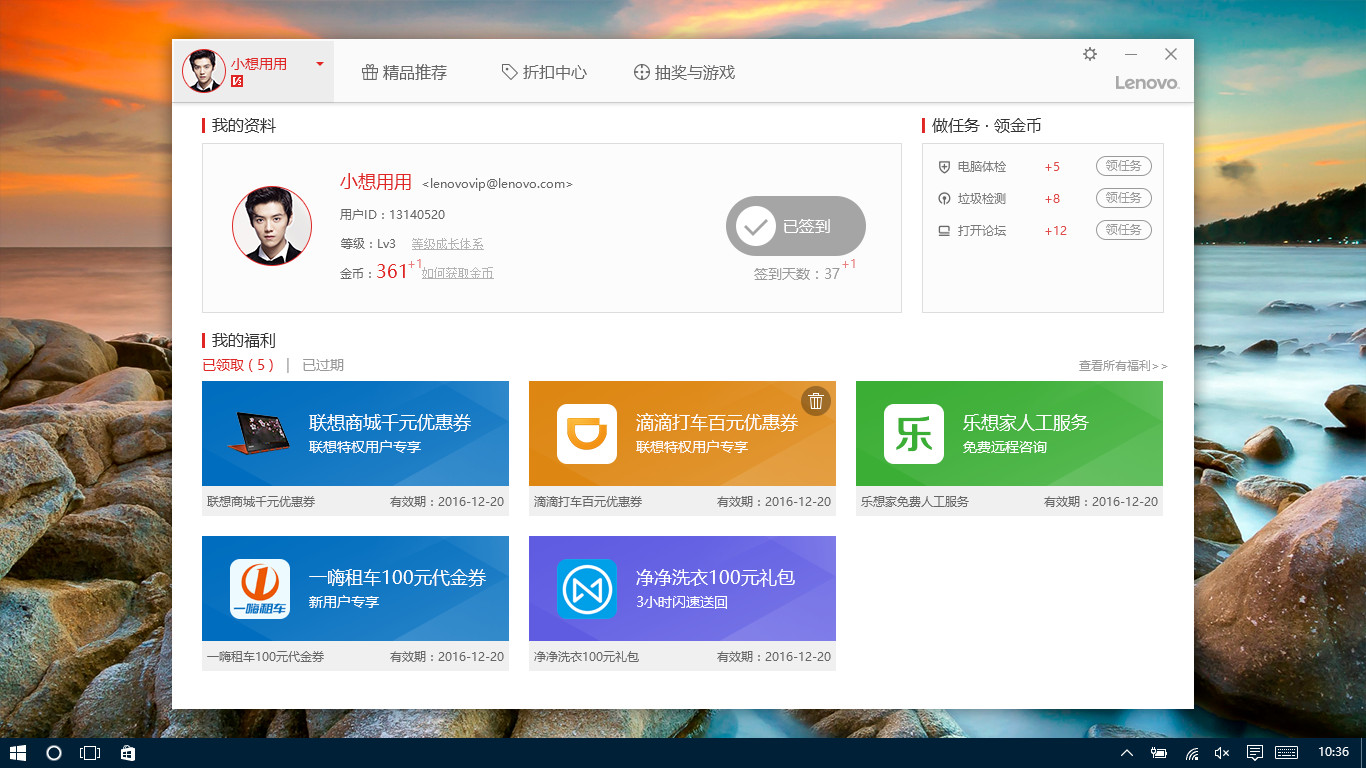
Task: Open Cortana search circle on taskbar
Action: click(x=54, y=753)
